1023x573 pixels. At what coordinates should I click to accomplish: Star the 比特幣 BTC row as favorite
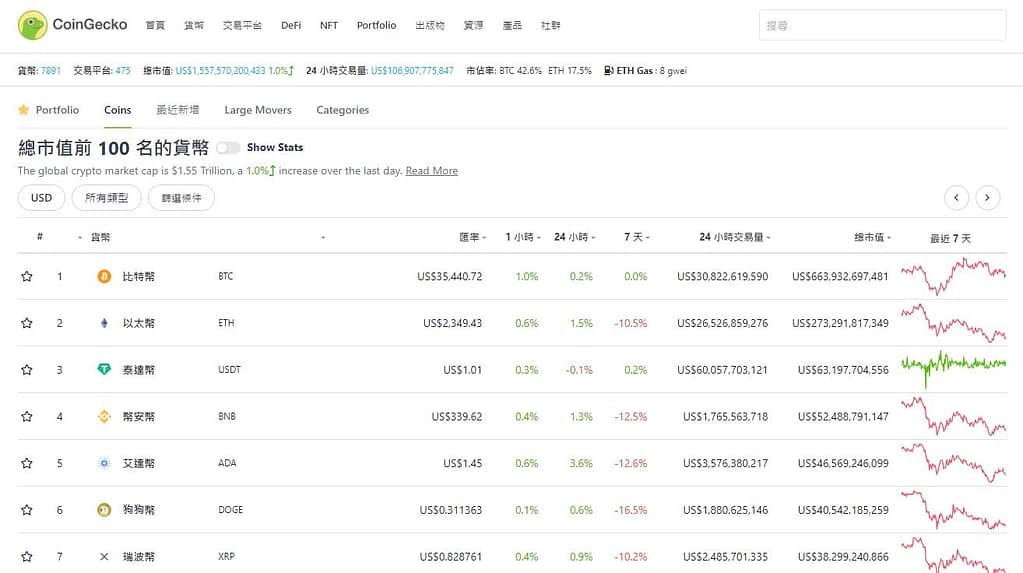click(27, 276)
